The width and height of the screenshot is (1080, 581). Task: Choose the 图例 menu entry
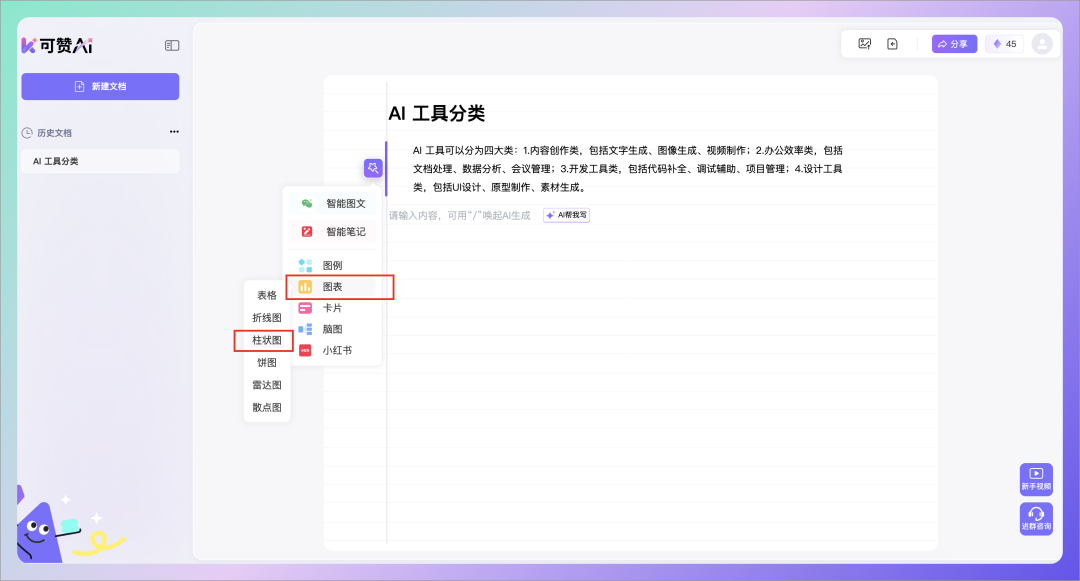click(x=333, y=266)
